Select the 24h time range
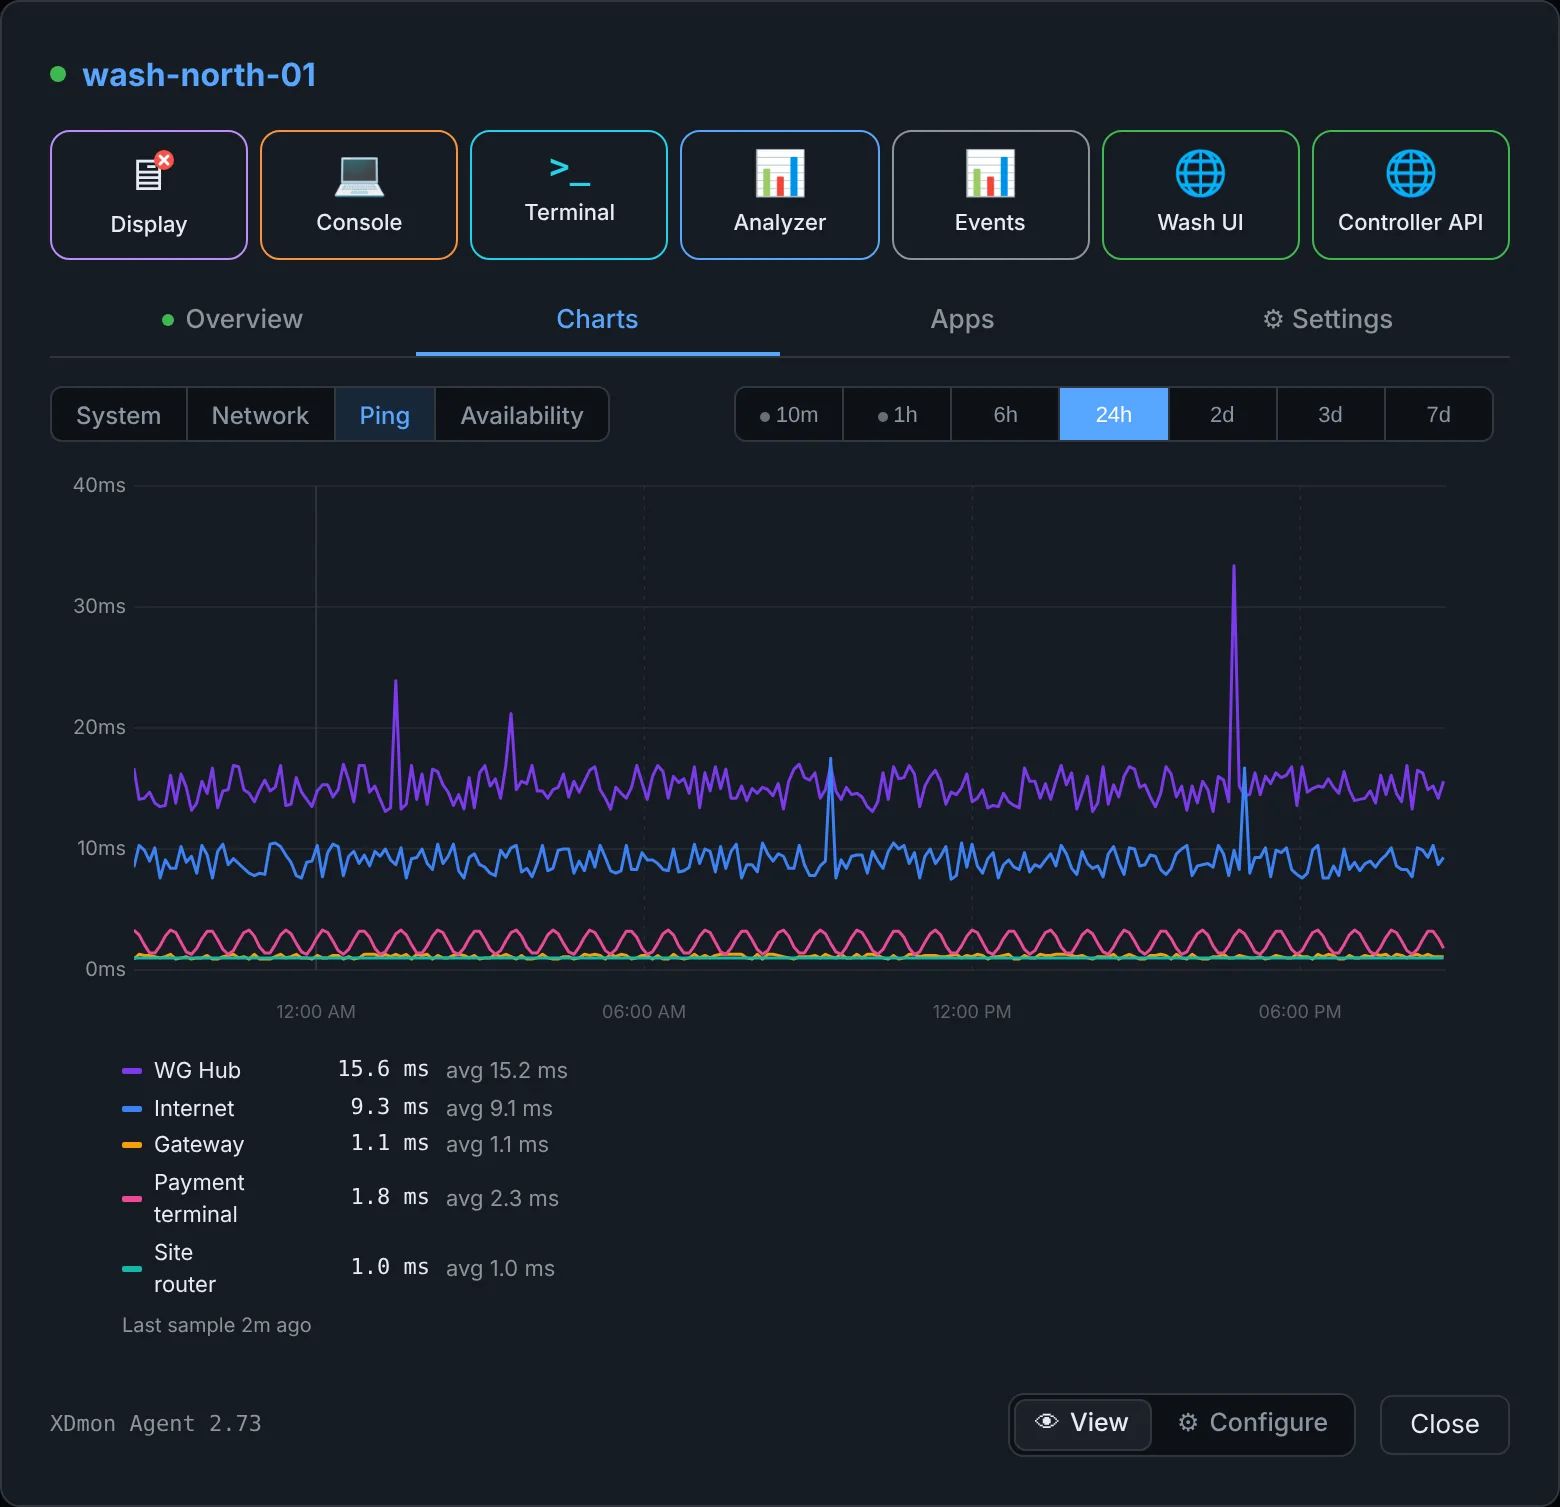1560x1507 pixels. 1114,414
